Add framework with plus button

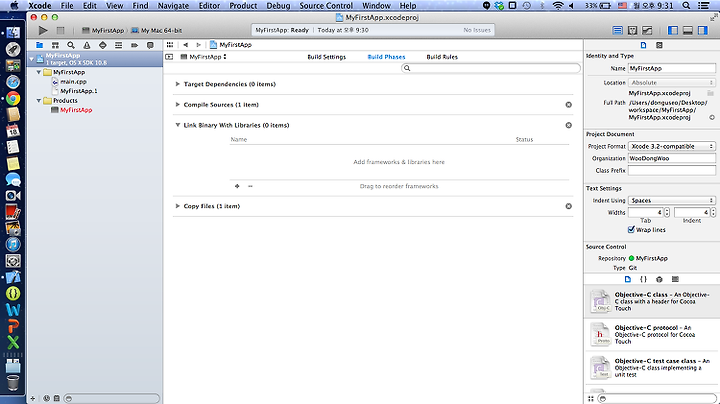click(x=237, y=186)
